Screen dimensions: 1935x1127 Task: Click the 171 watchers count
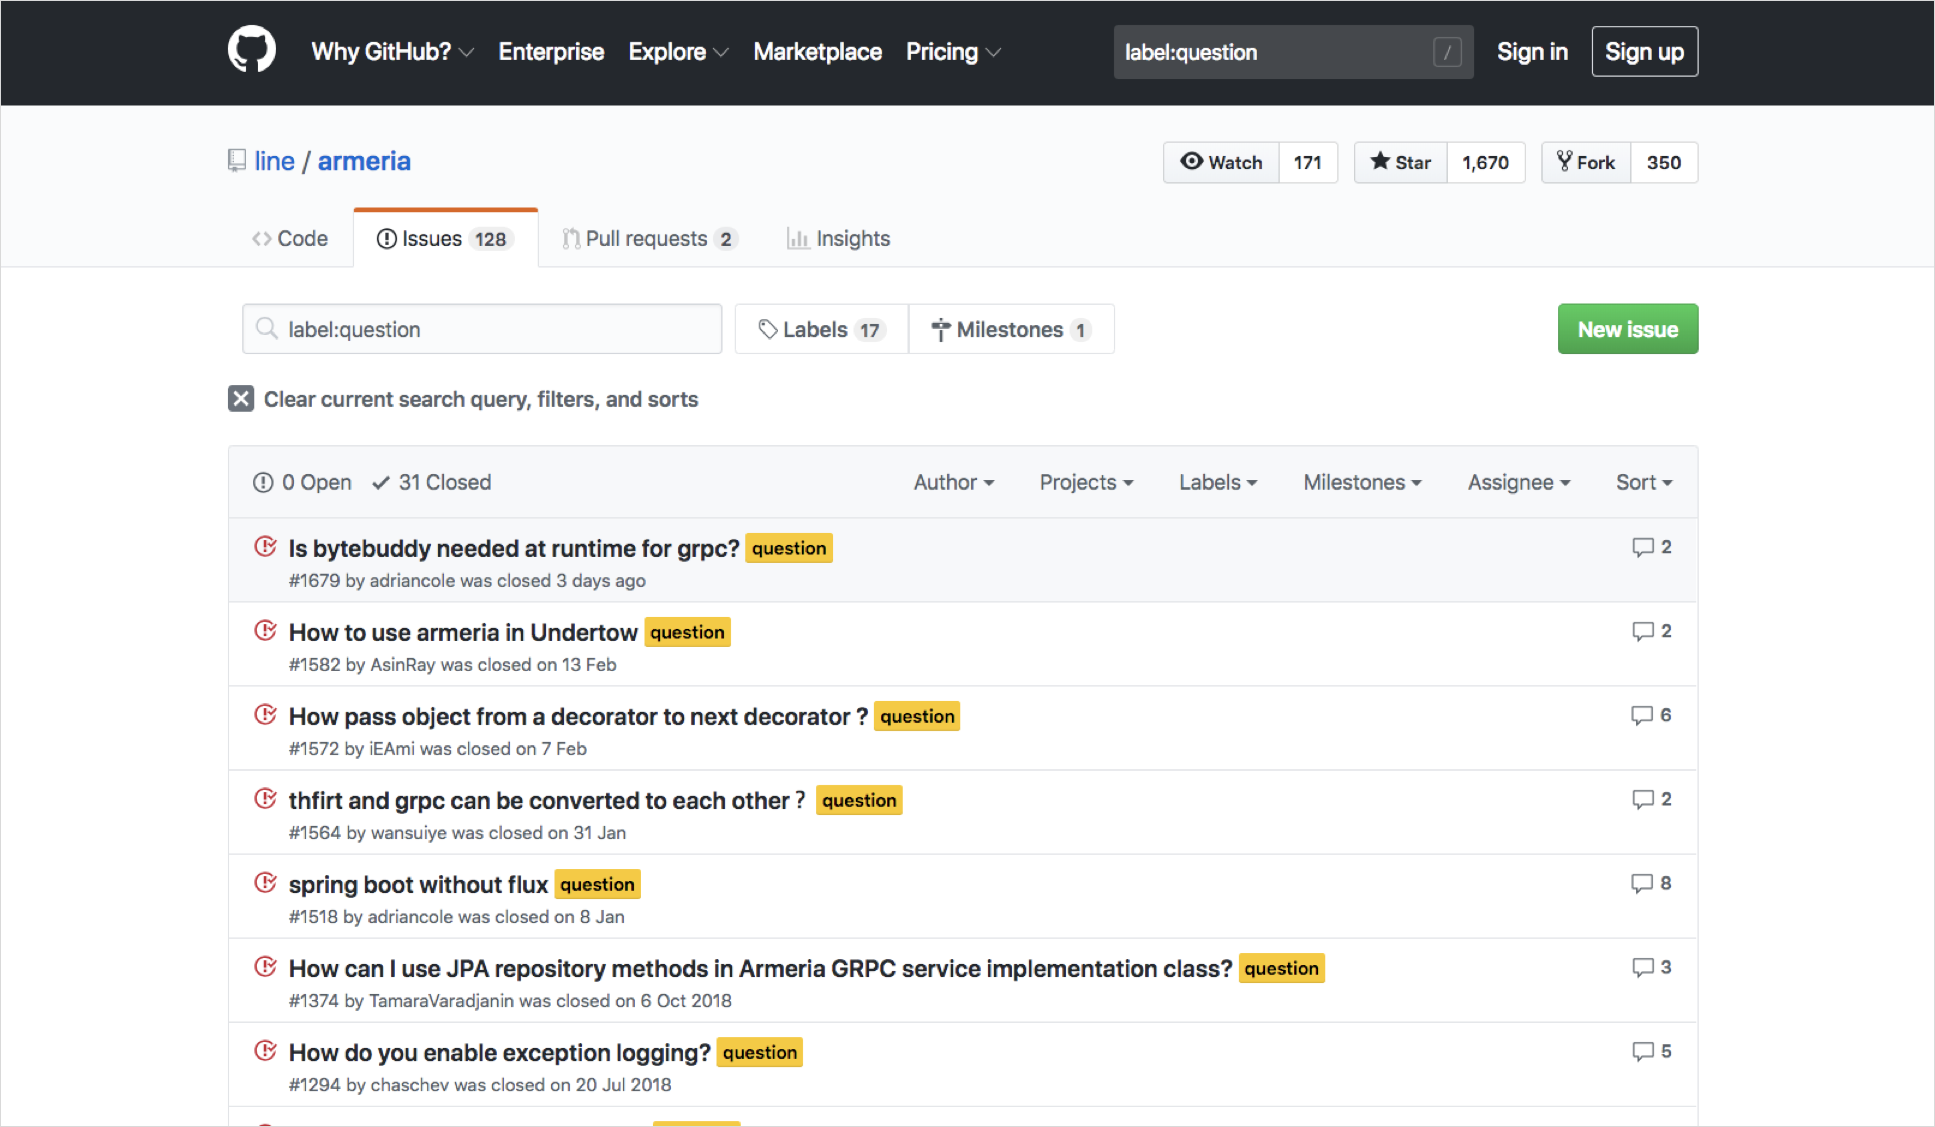click(1307, 162)
